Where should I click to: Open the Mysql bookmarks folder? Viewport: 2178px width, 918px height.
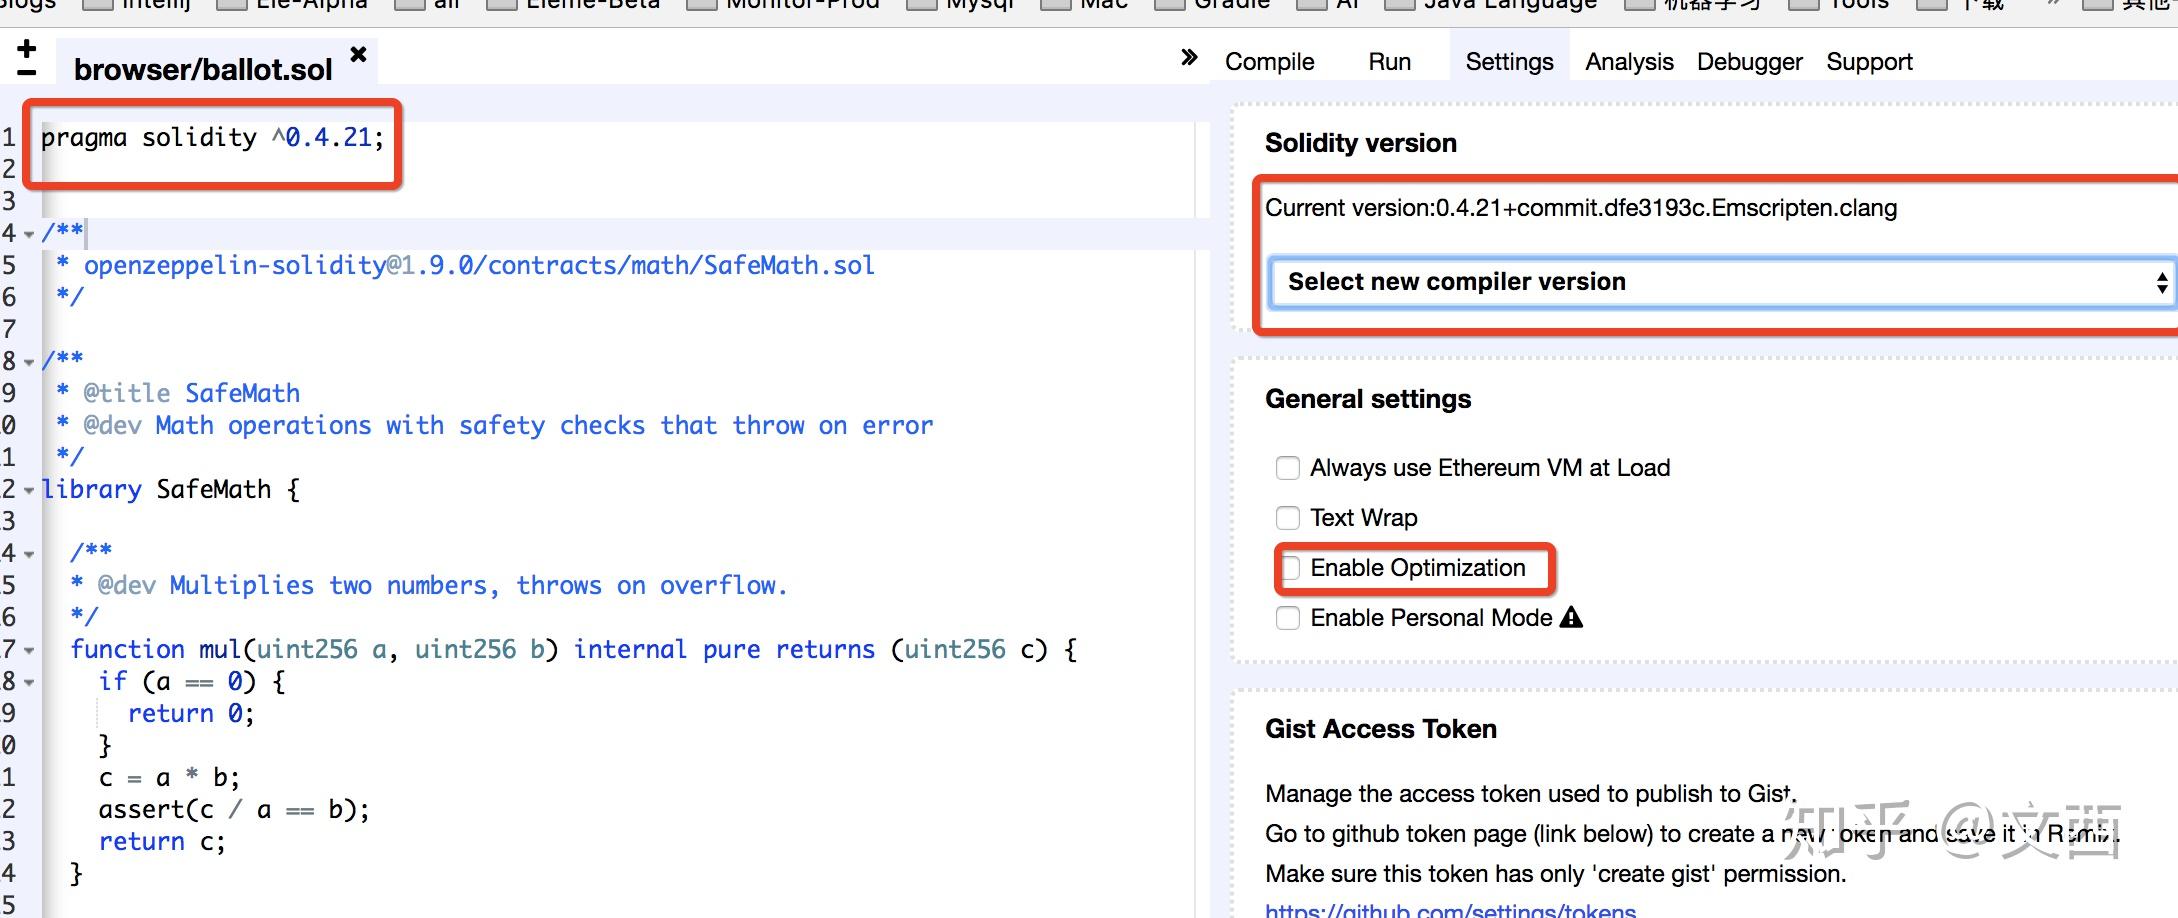(x=960, y=4)
